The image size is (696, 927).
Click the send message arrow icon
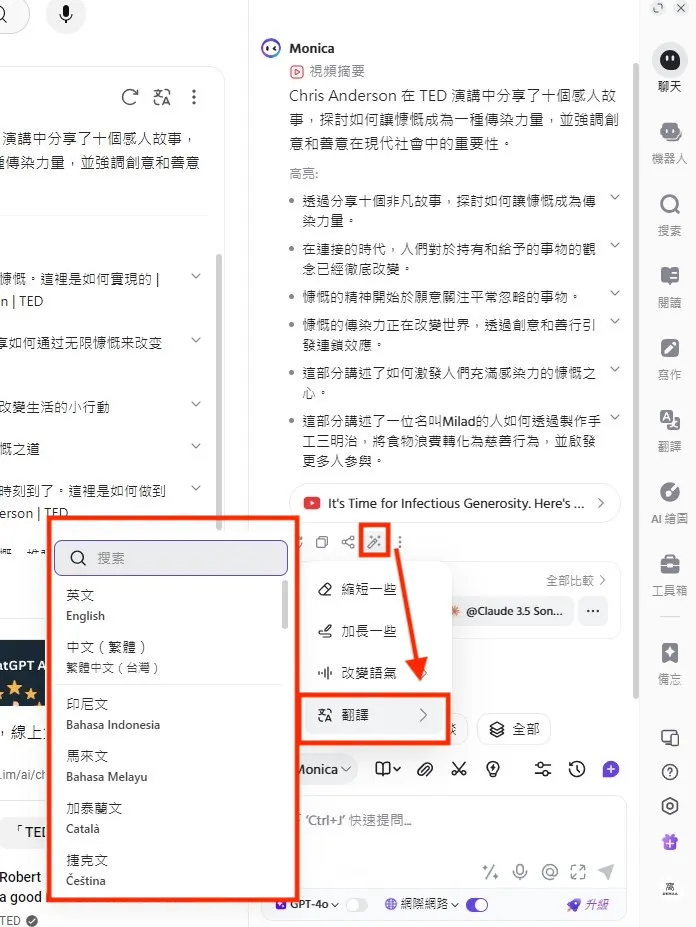coord(606,871)
